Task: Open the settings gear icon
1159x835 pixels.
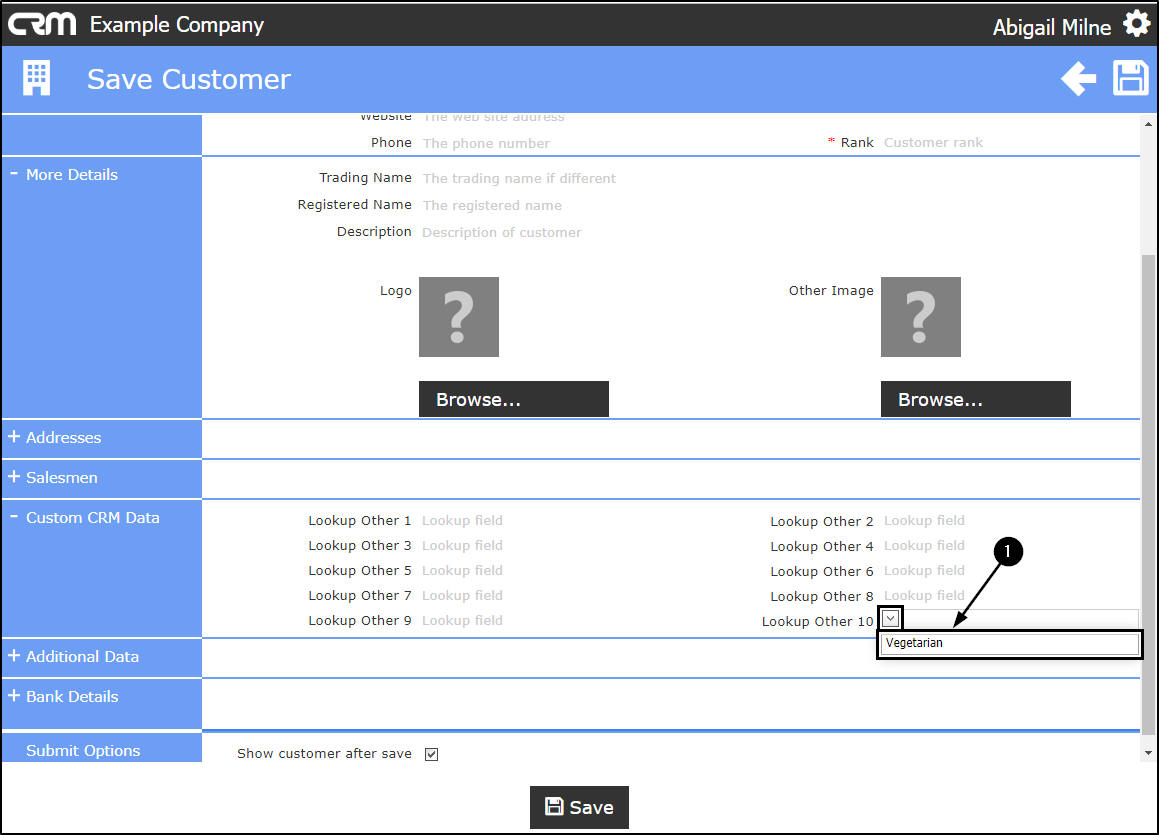Action: tap(1136, 24)
